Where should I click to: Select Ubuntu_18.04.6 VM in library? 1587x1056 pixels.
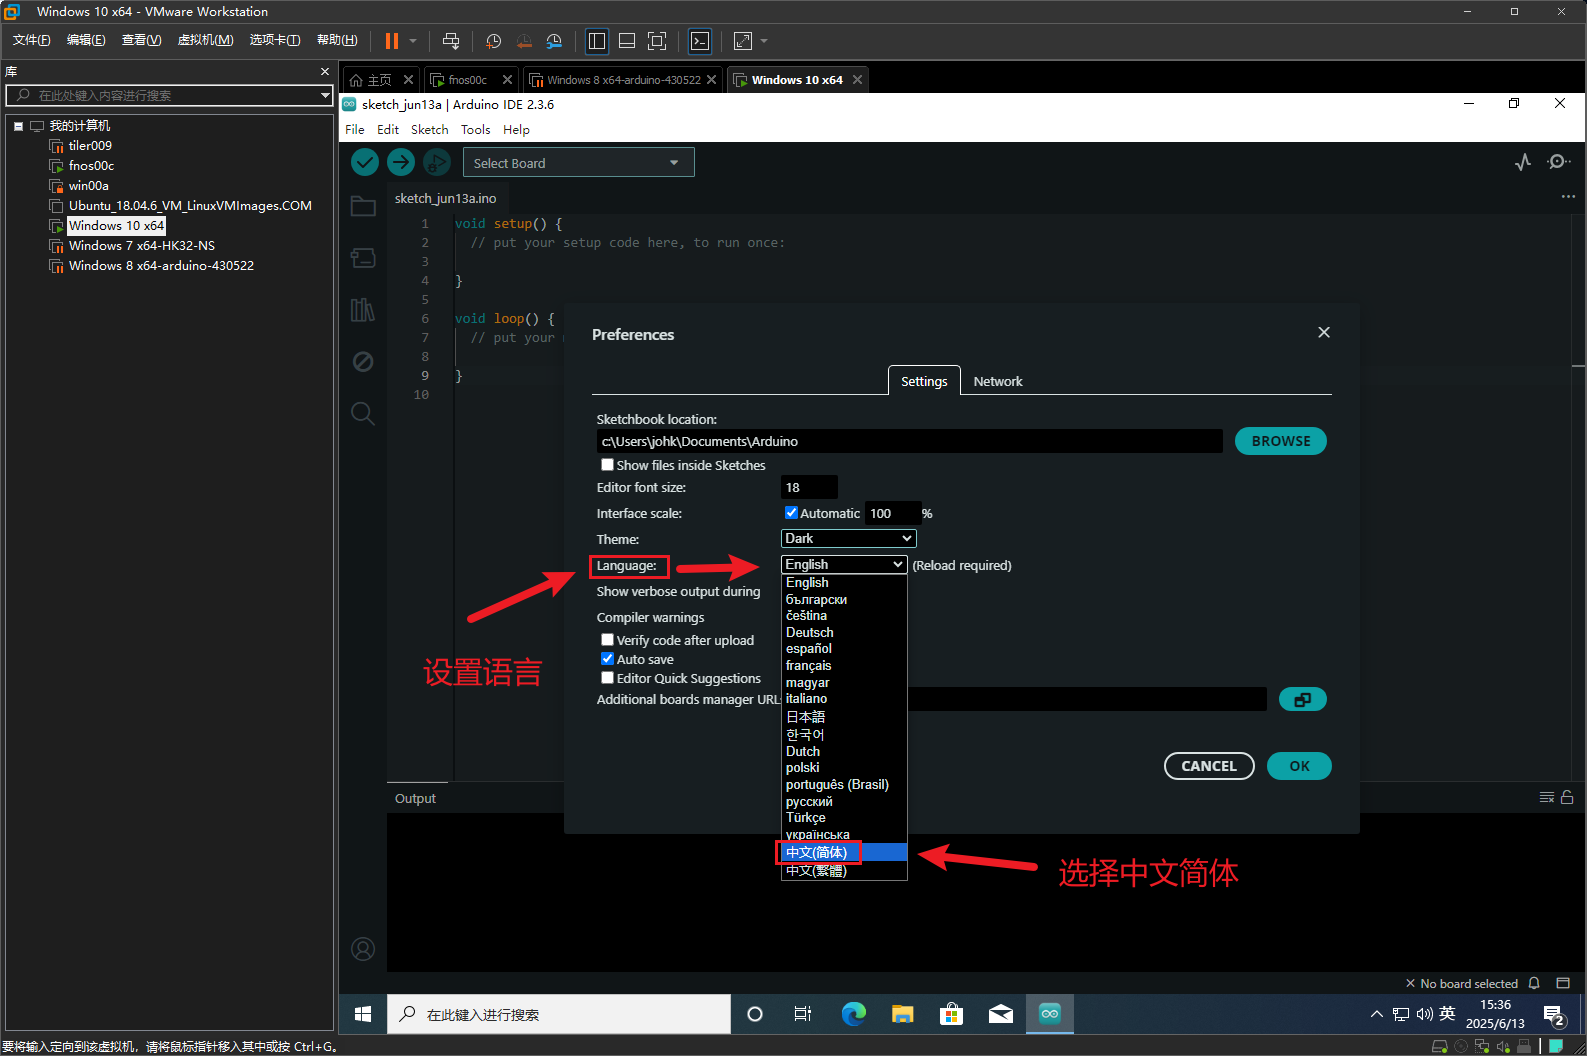[190, 206]
